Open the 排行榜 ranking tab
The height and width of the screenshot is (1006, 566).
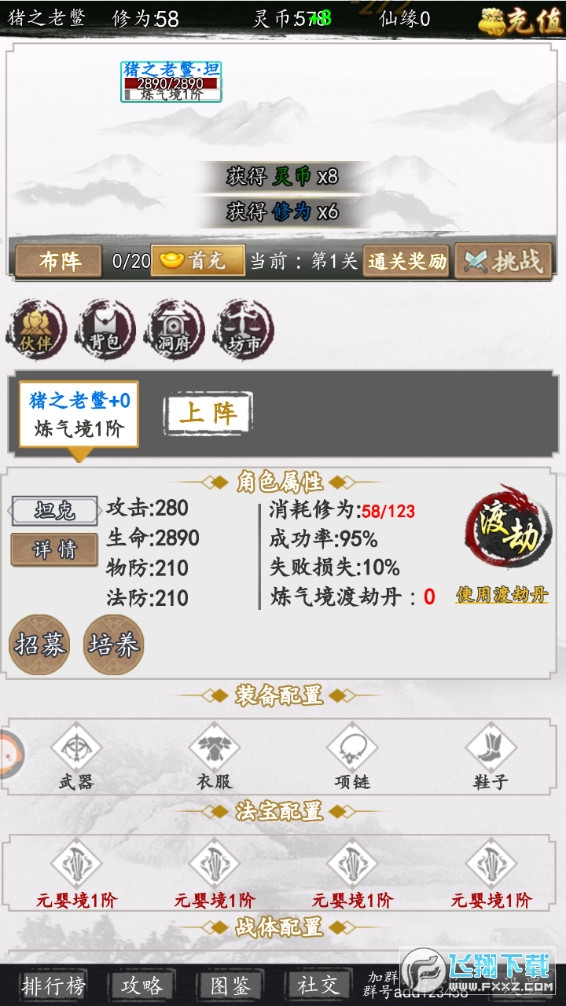pos(53,985)
